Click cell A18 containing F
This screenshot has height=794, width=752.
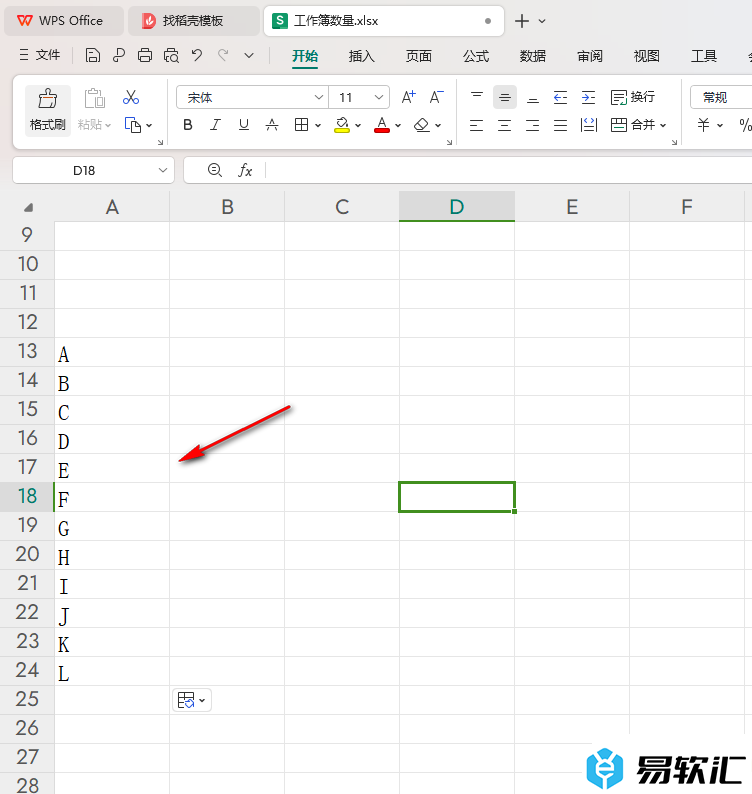pos(112,497)
